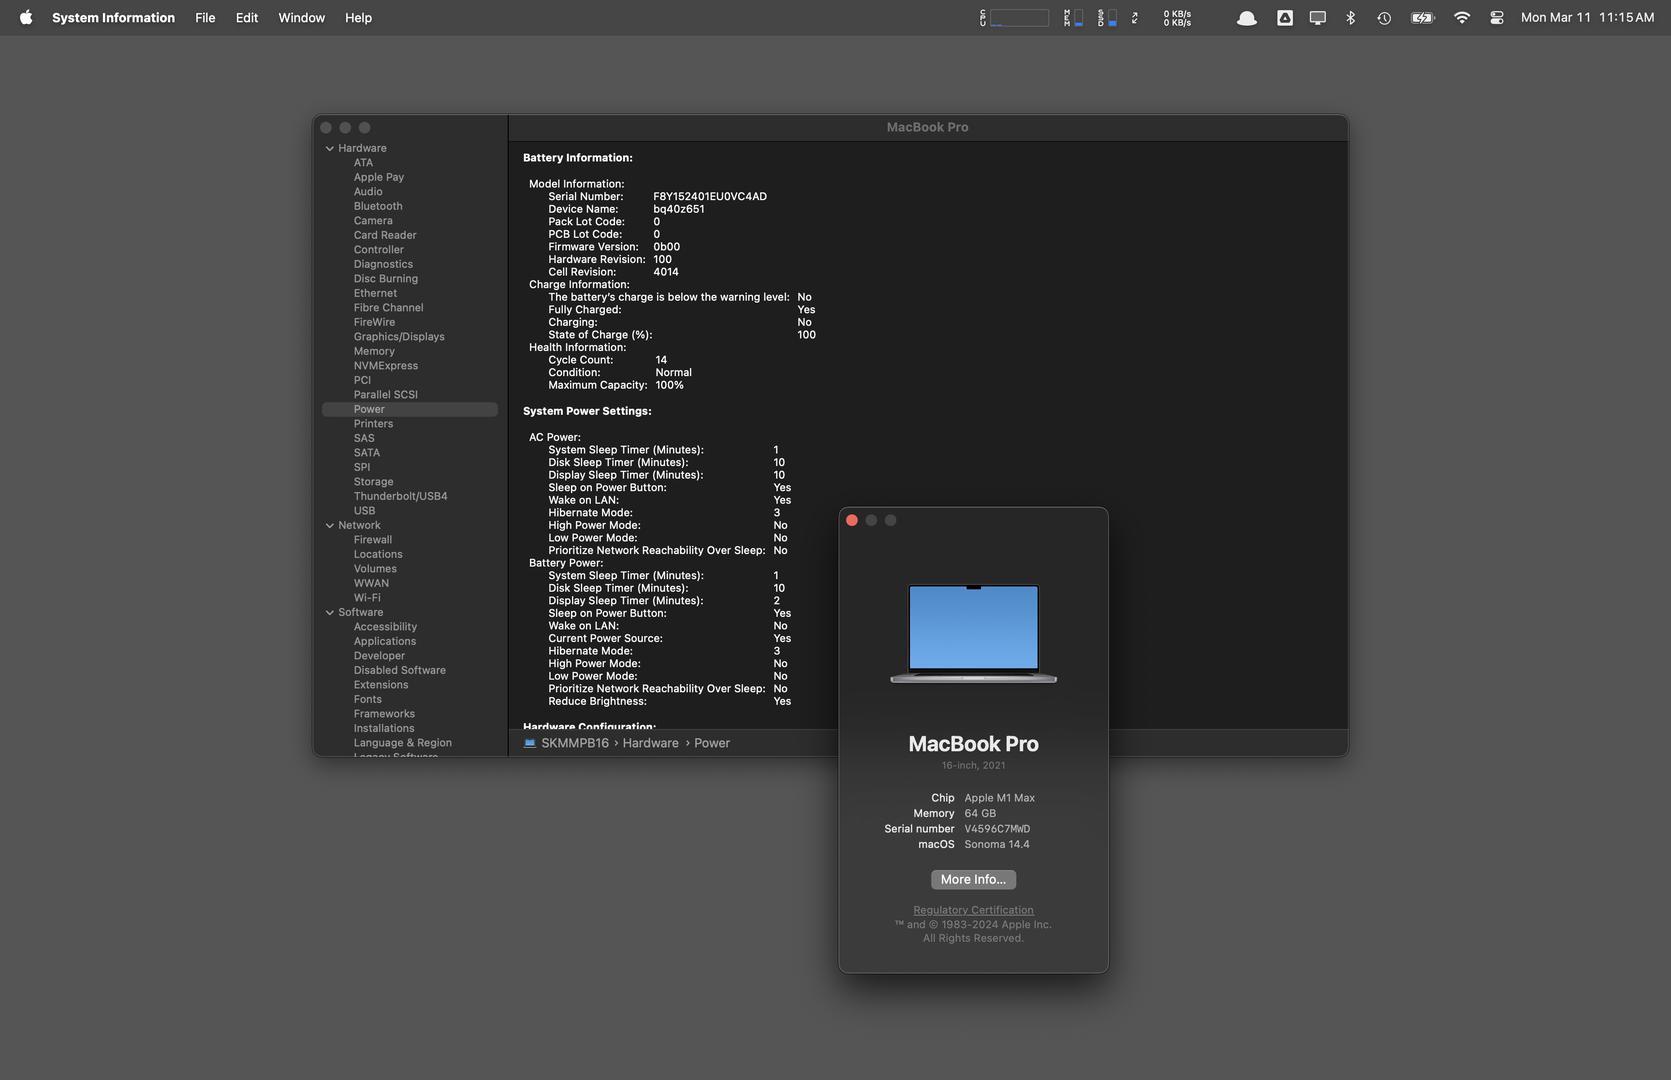Close the About This Mac window
This screenshot has width=1671, height=1080.
852,520
